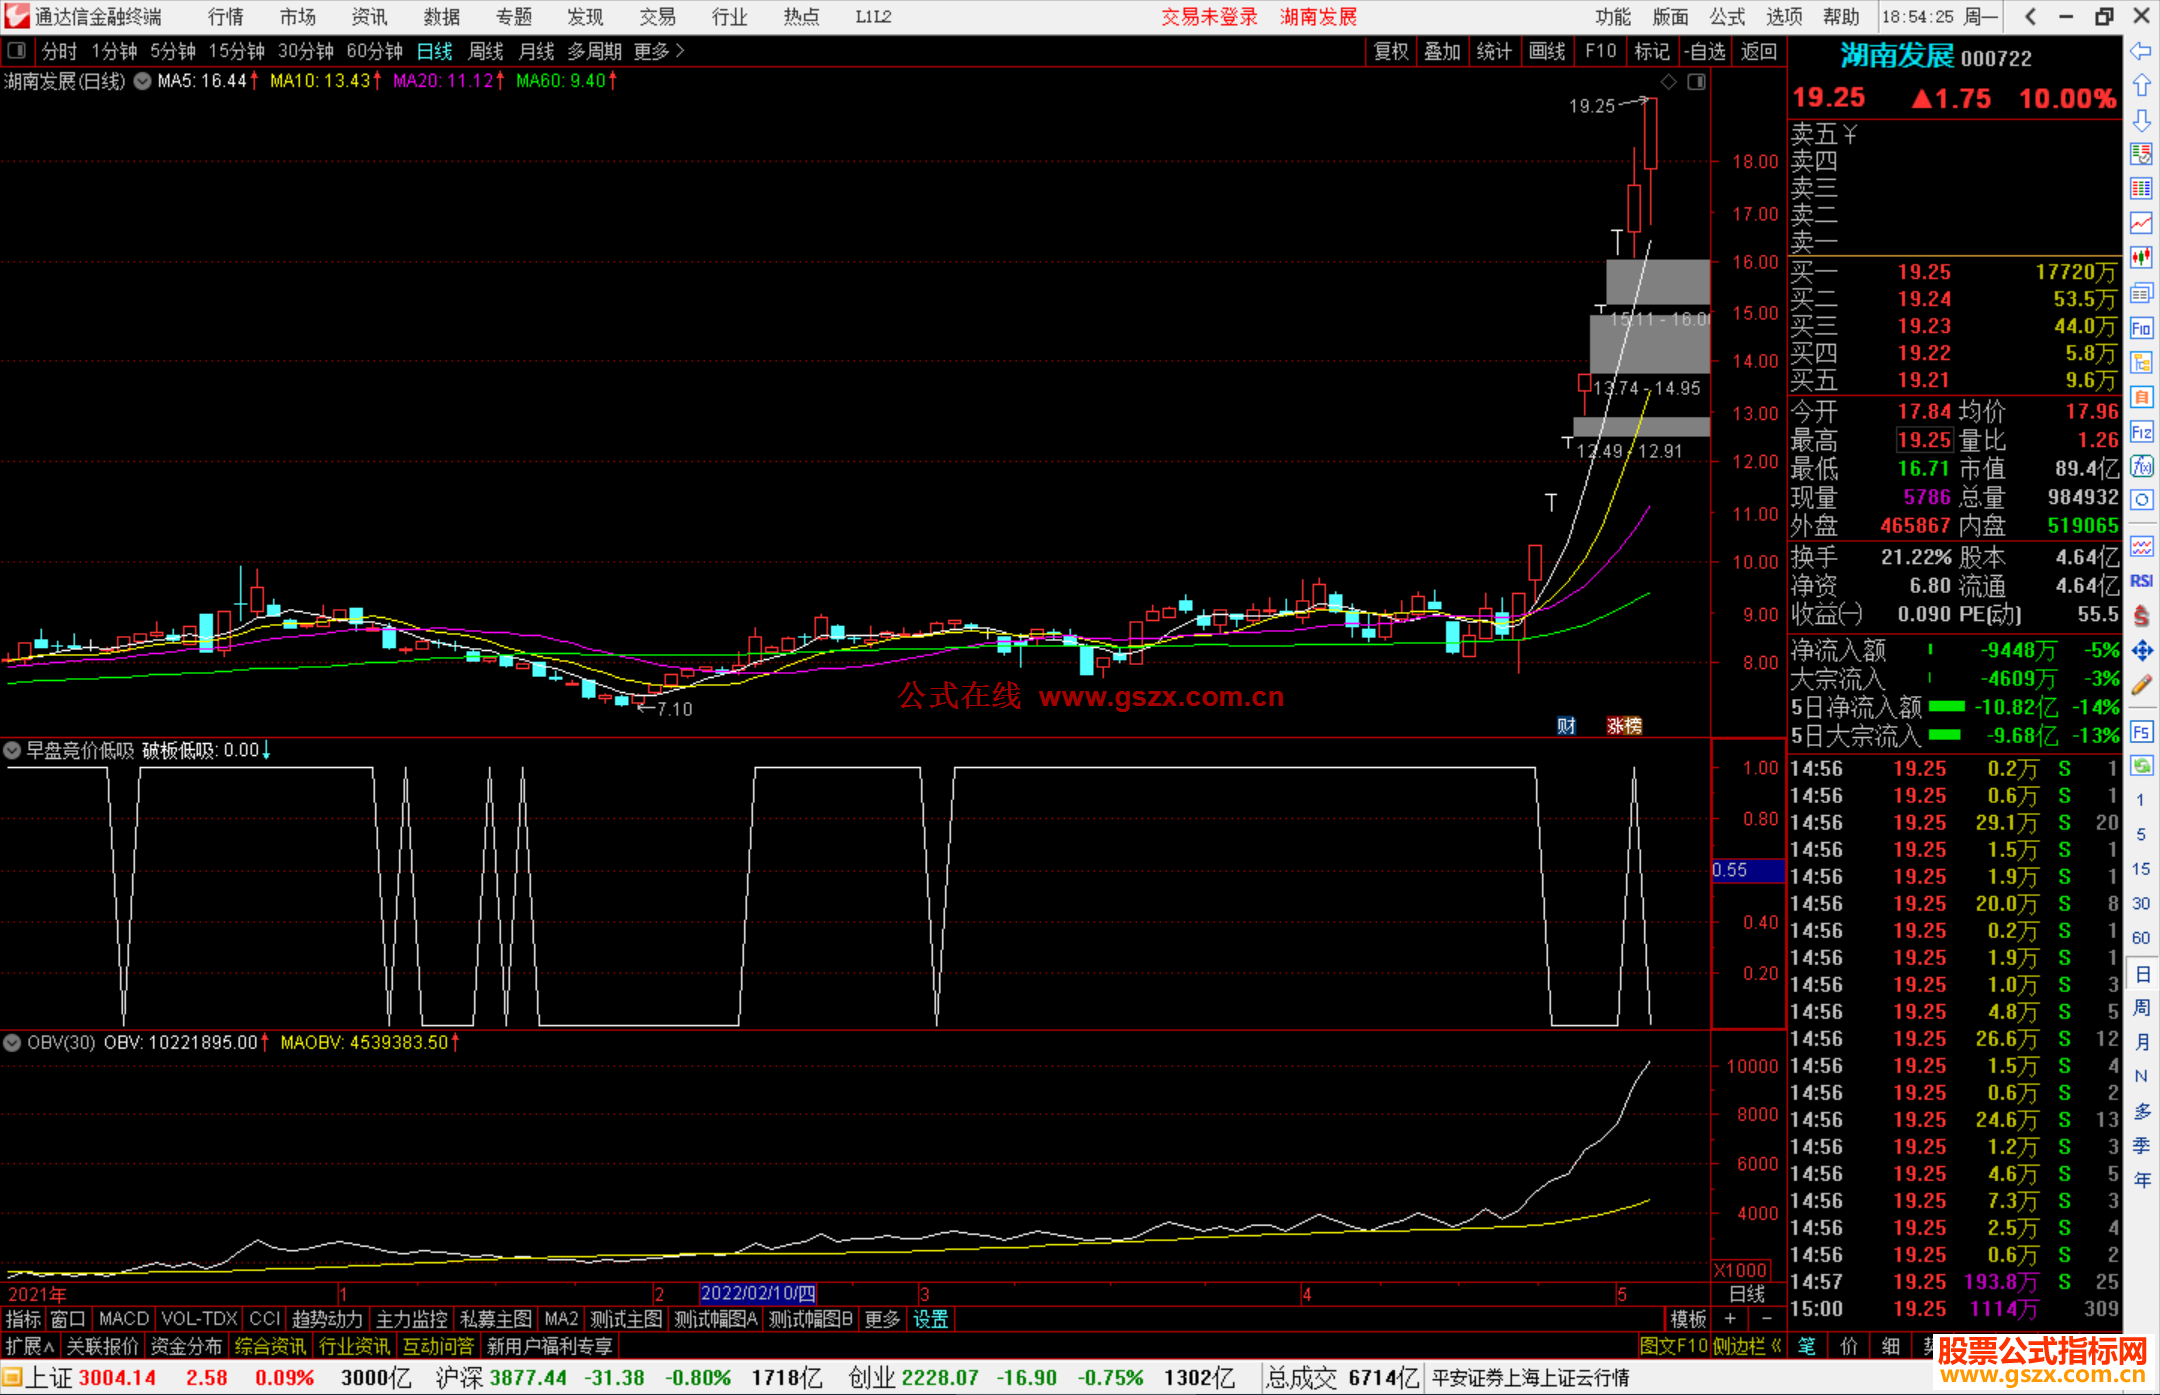Open the quote list icon in right sidebar
Viewport: 2160px width, 1395px height.
2141,154
